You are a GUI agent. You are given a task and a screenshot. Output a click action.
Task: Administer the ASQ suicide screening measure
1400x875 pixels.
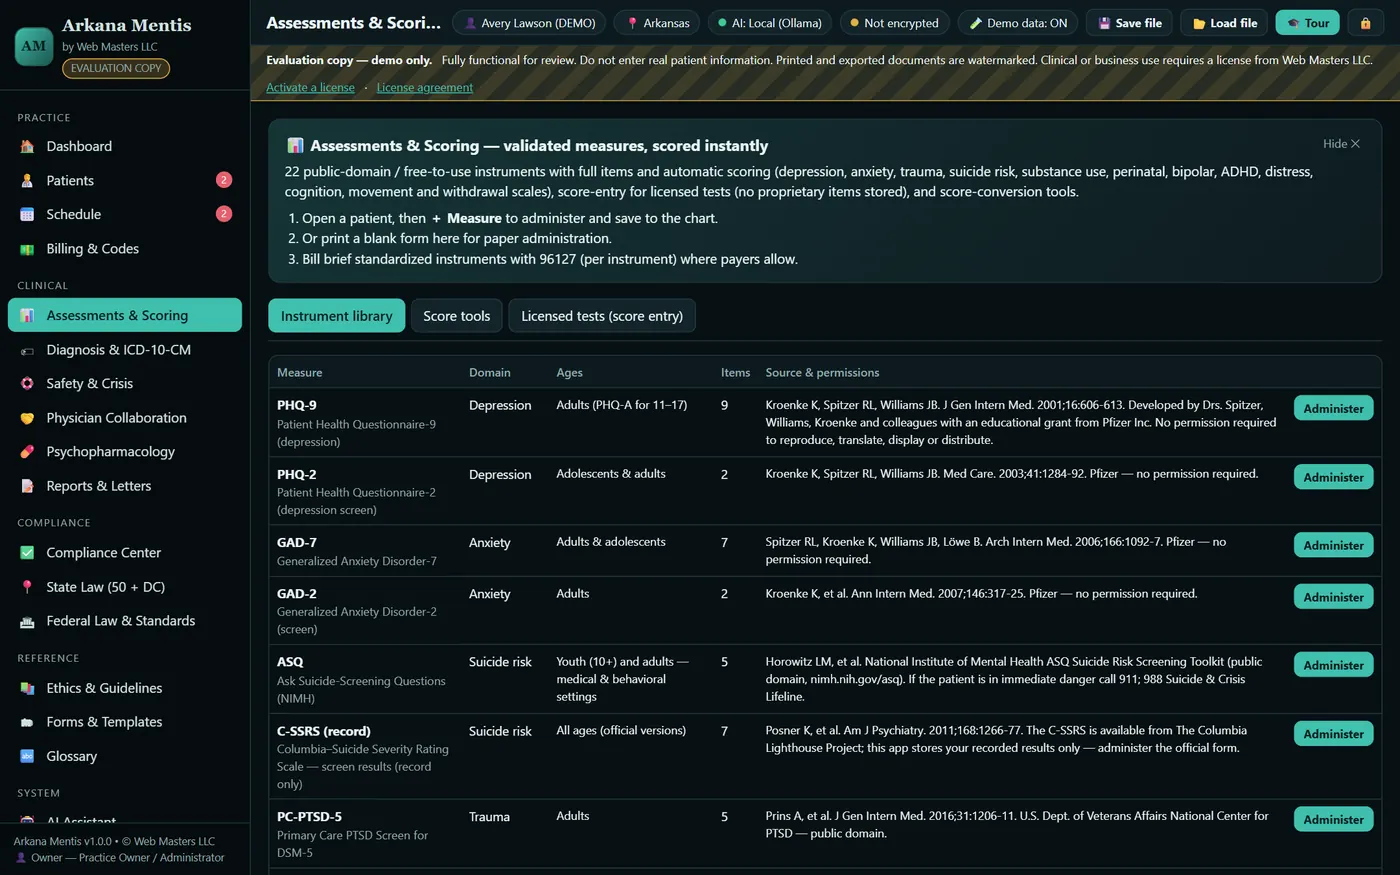coord(1333,665)
